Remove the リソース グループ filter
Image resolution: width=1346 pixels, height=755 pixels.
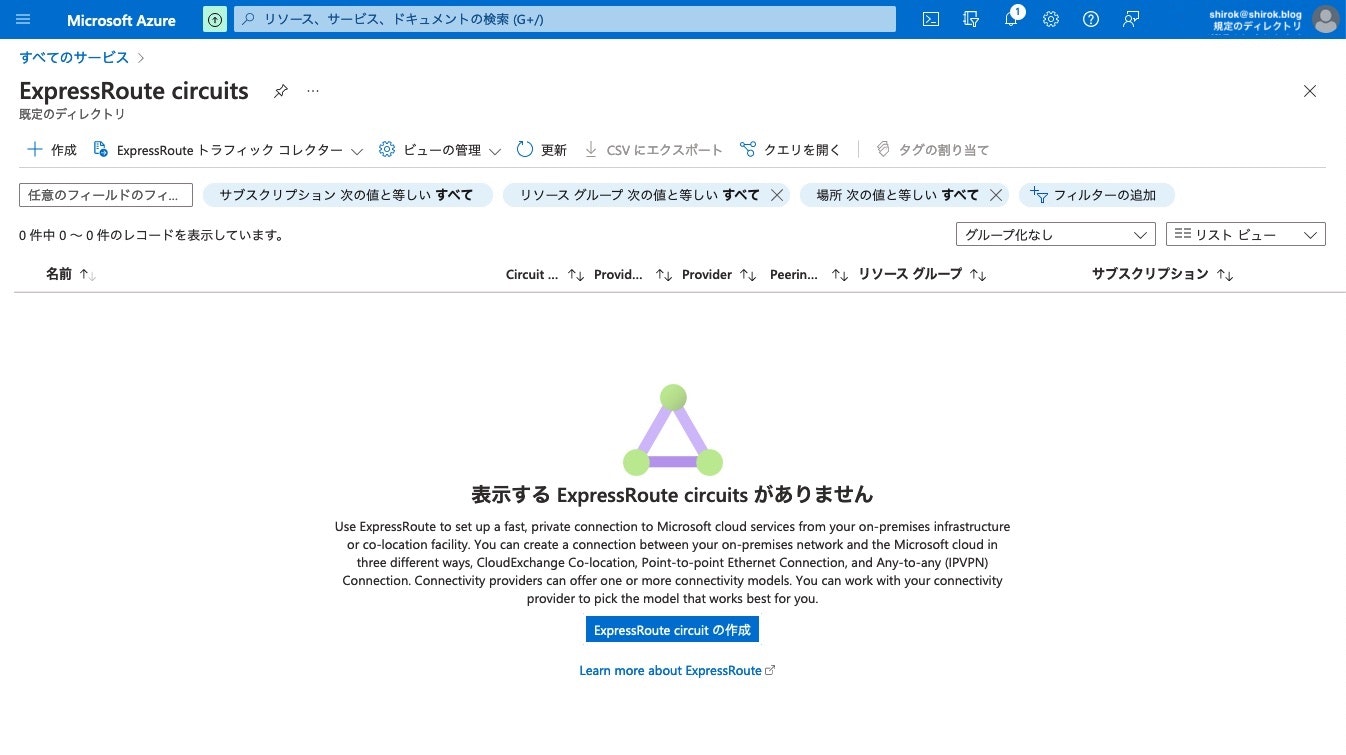coord(777,195)
